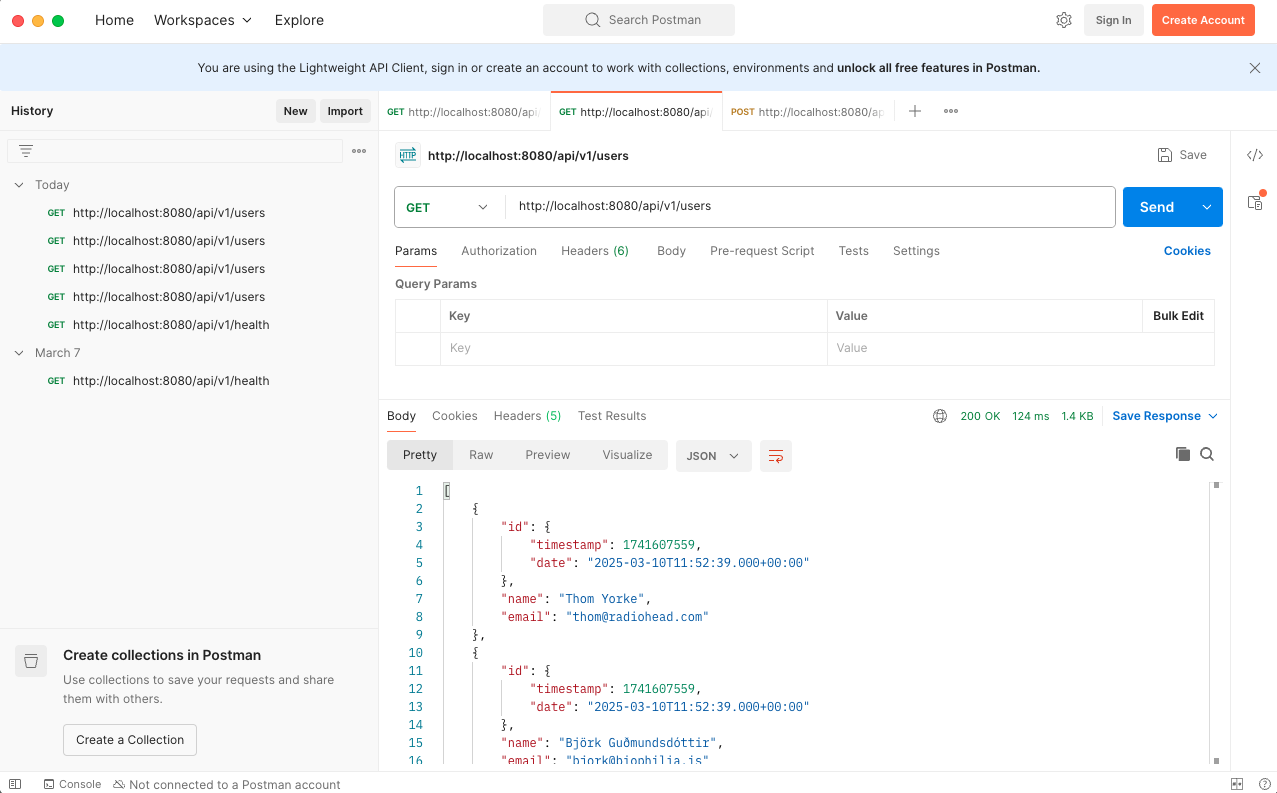Click the Create Account button
The width and height of the screenshot is (1277, 793).
coord(1203,20)
